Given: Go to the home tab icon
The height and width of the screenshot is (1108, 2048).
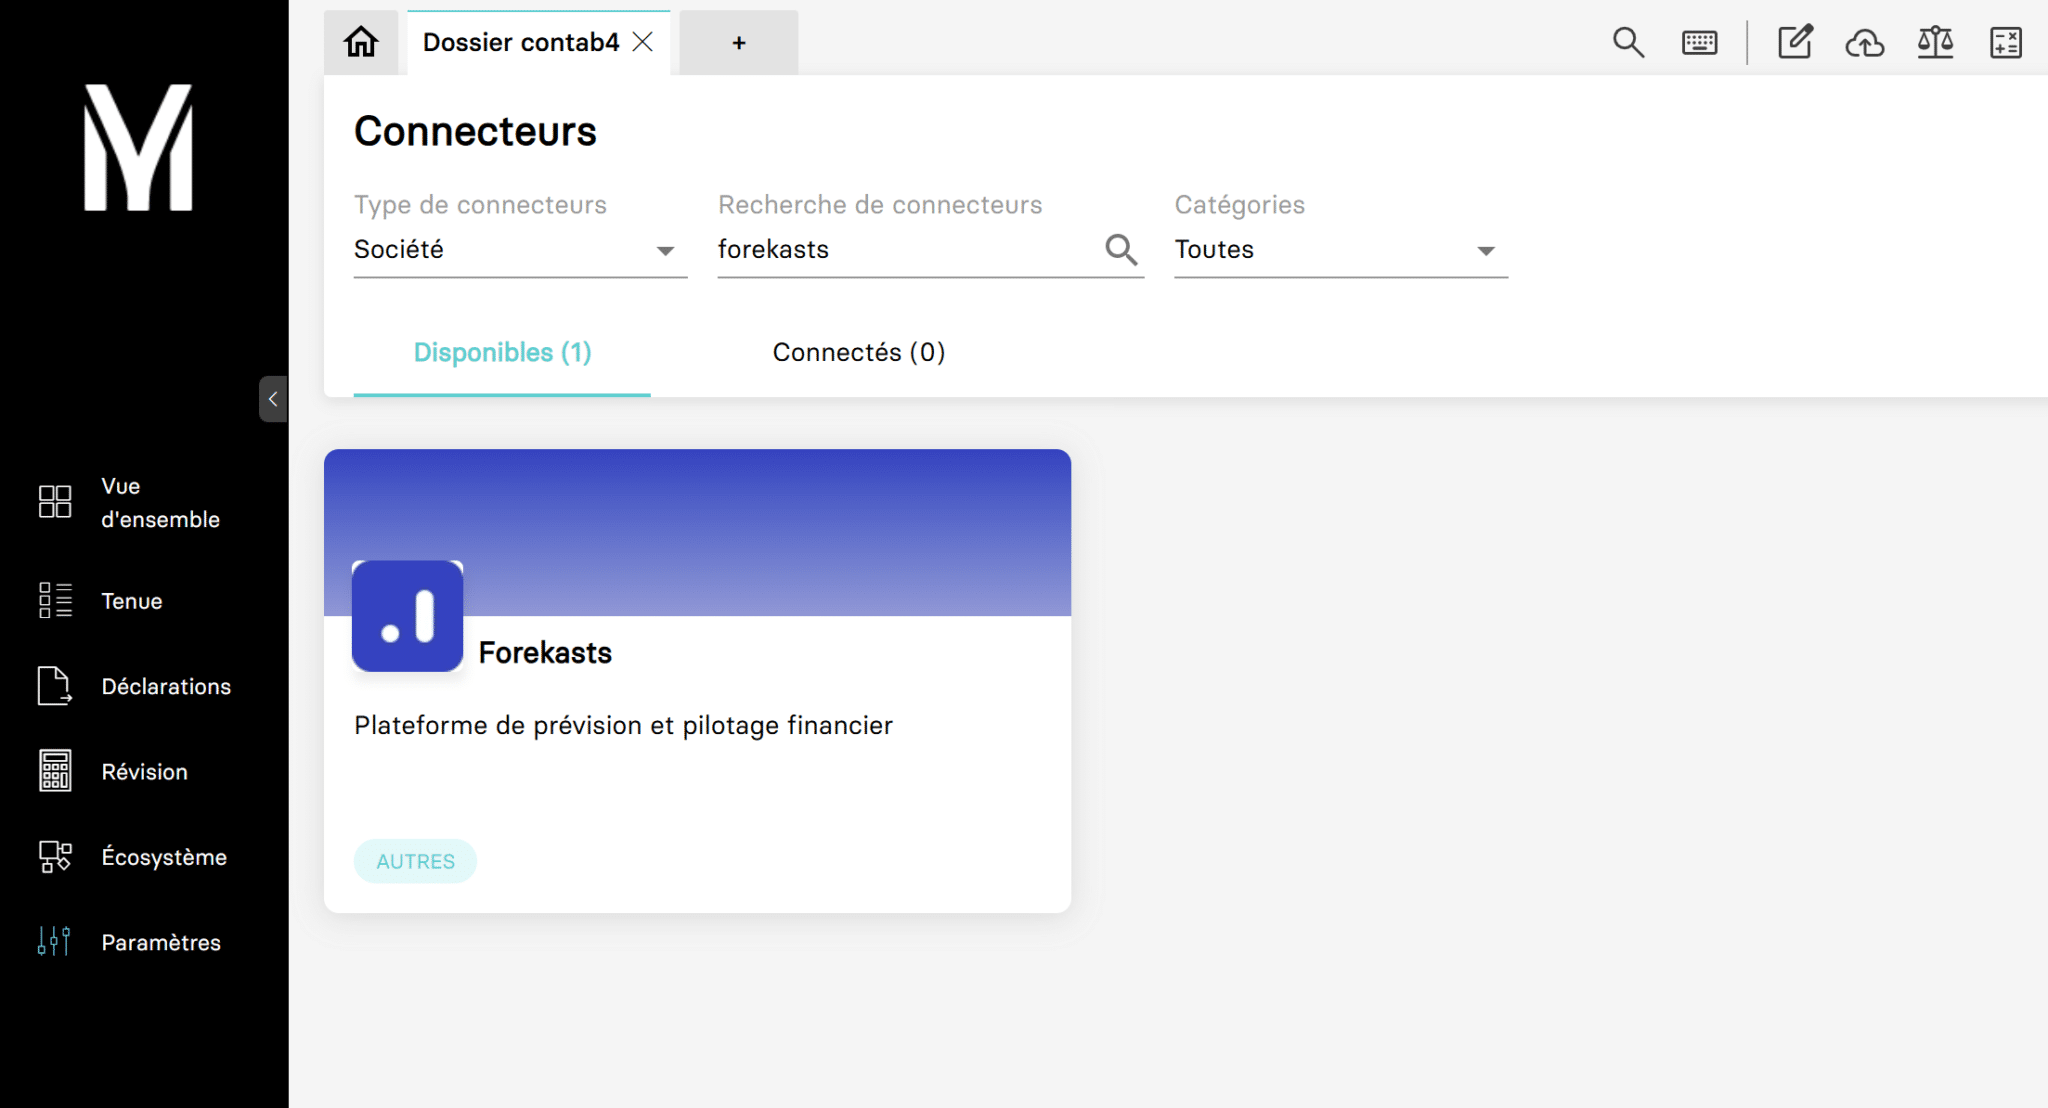Looking at the screenshot, I should (361, 42).
